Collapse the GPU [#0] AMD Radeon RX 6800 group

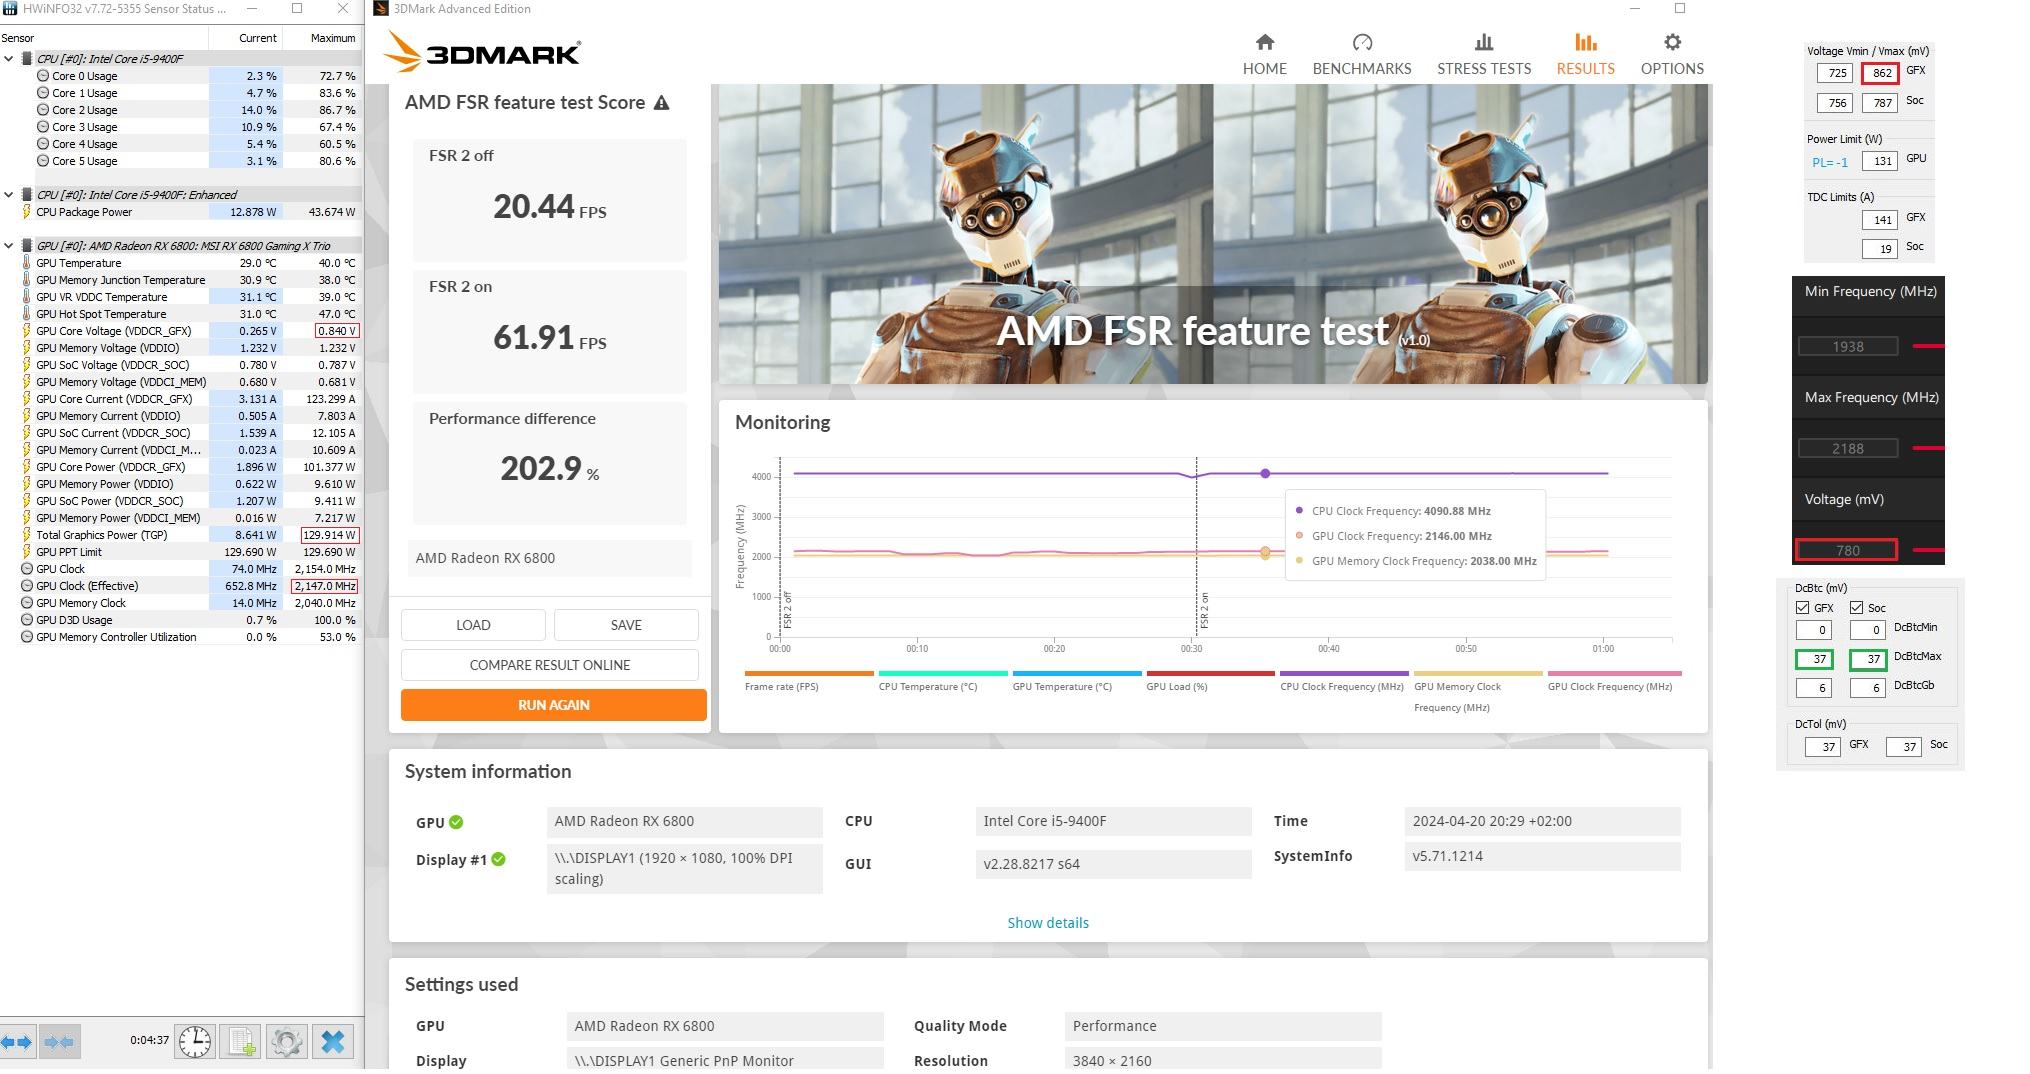tap(9, 246)
